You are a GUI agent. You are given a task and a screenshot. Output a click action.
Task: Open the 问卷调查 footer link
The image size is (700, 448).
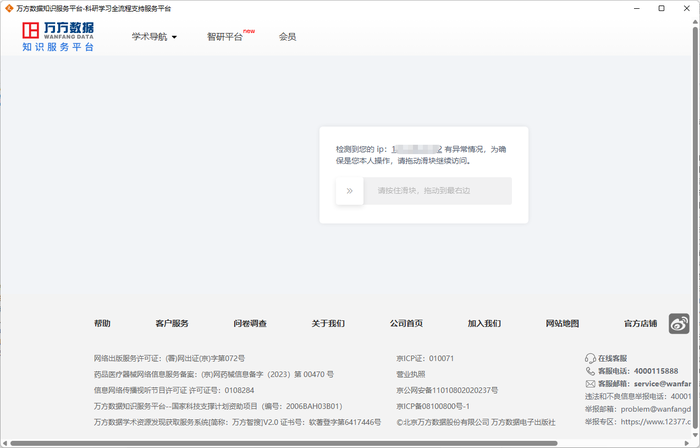(x=250, y=324)
